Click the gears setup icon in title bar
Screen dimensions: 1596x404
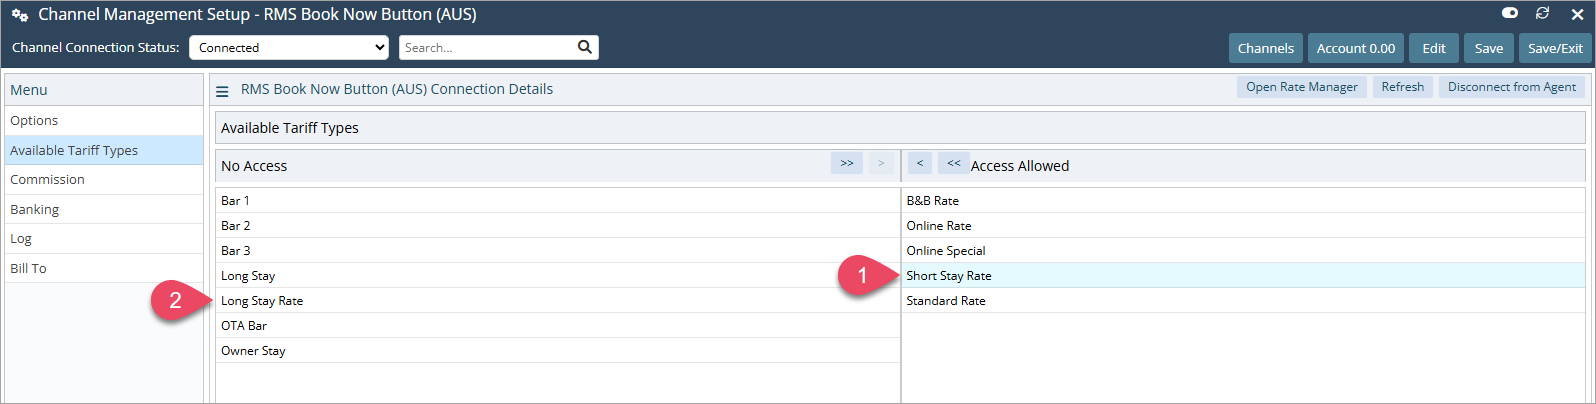pyautogui.click(x=20, y=16)
